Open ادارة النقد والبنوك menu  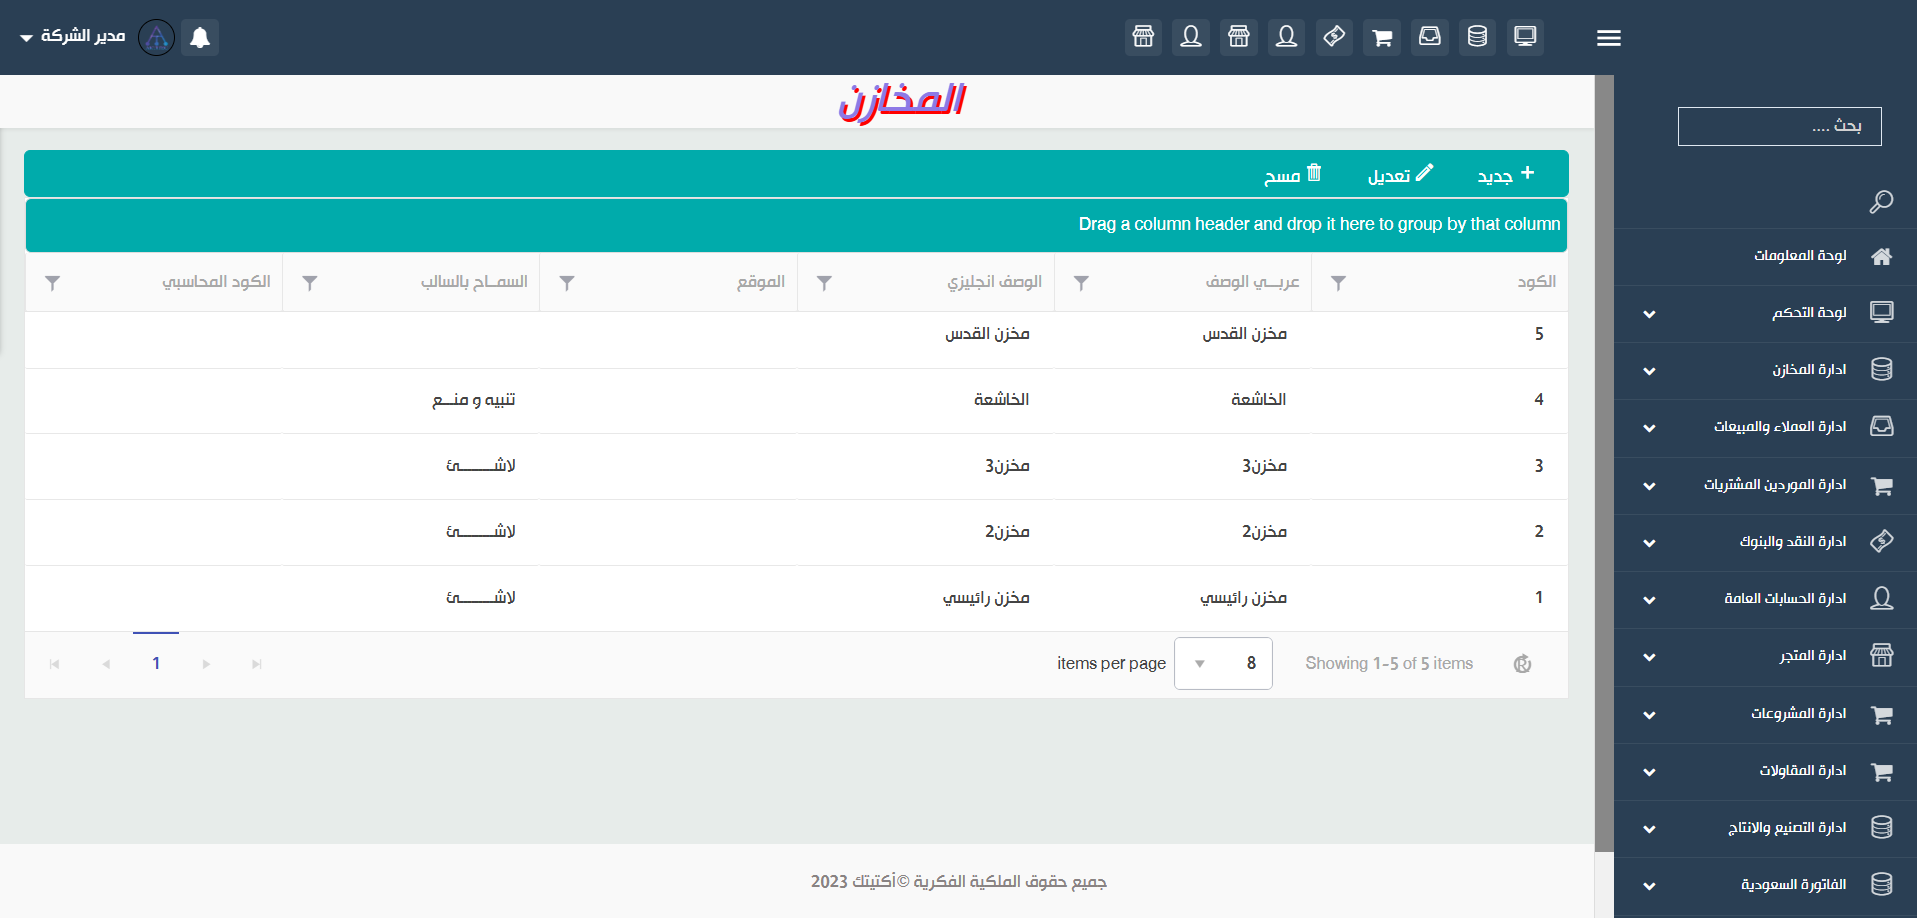[x=1765, y=542]
